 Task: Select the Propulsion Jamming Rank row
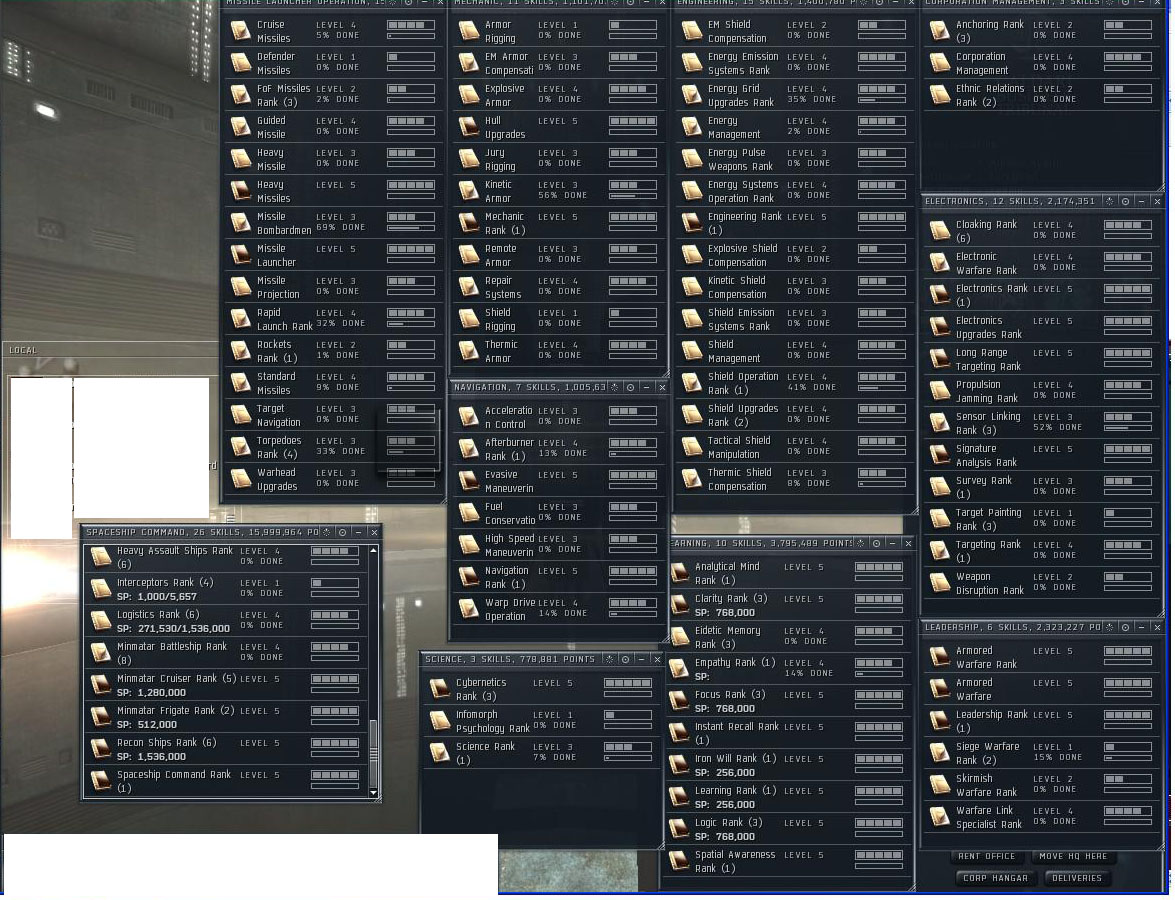point(1042,391)
